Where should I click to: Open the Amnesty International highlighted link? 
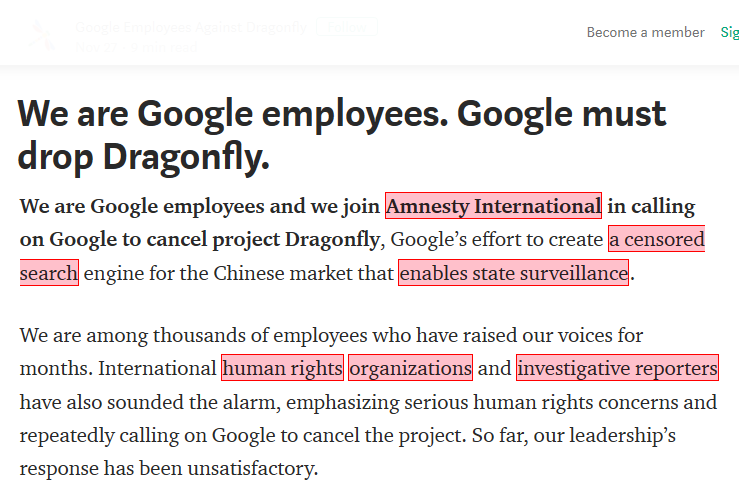[x=493, y=206]
